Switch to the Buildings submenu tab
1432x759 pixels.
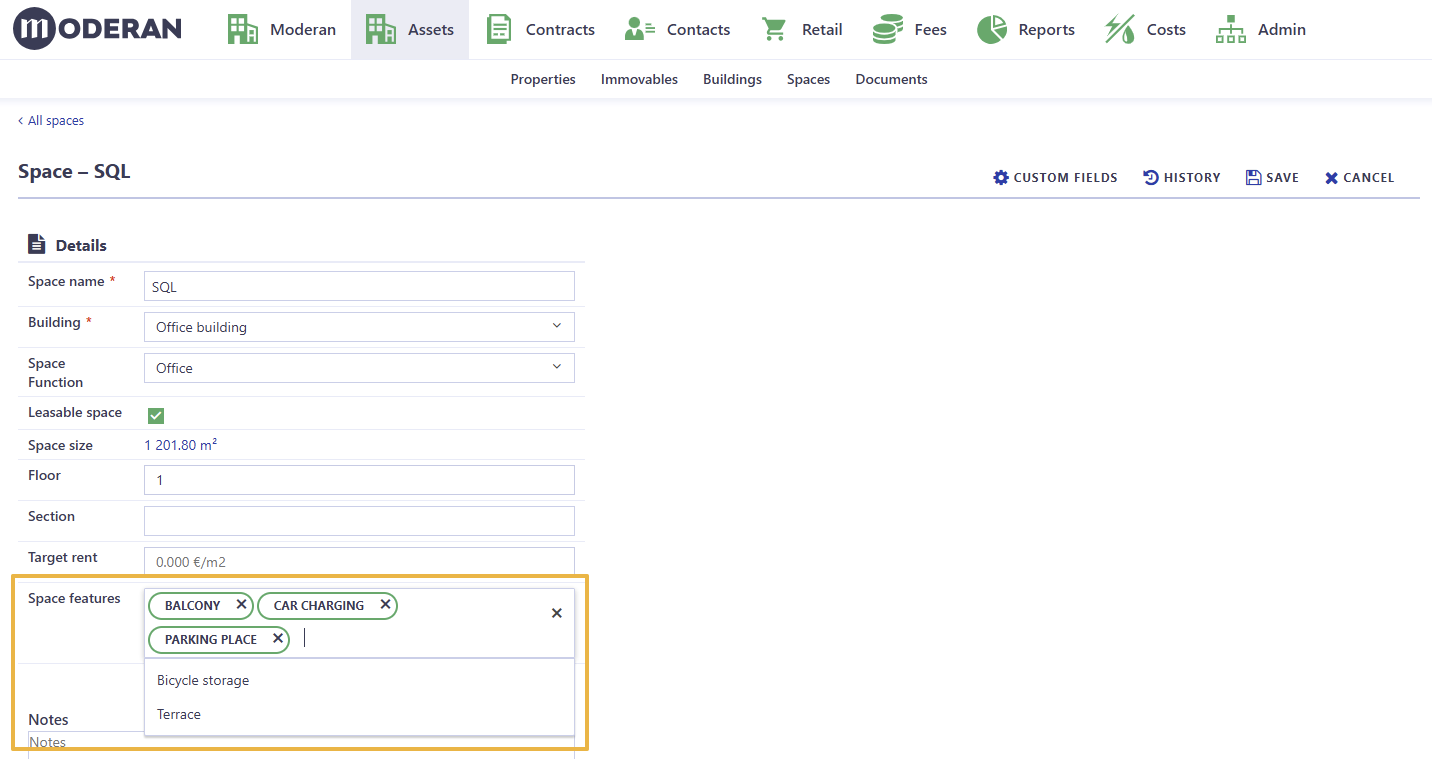pyautogui.click(x=732, y=79)
